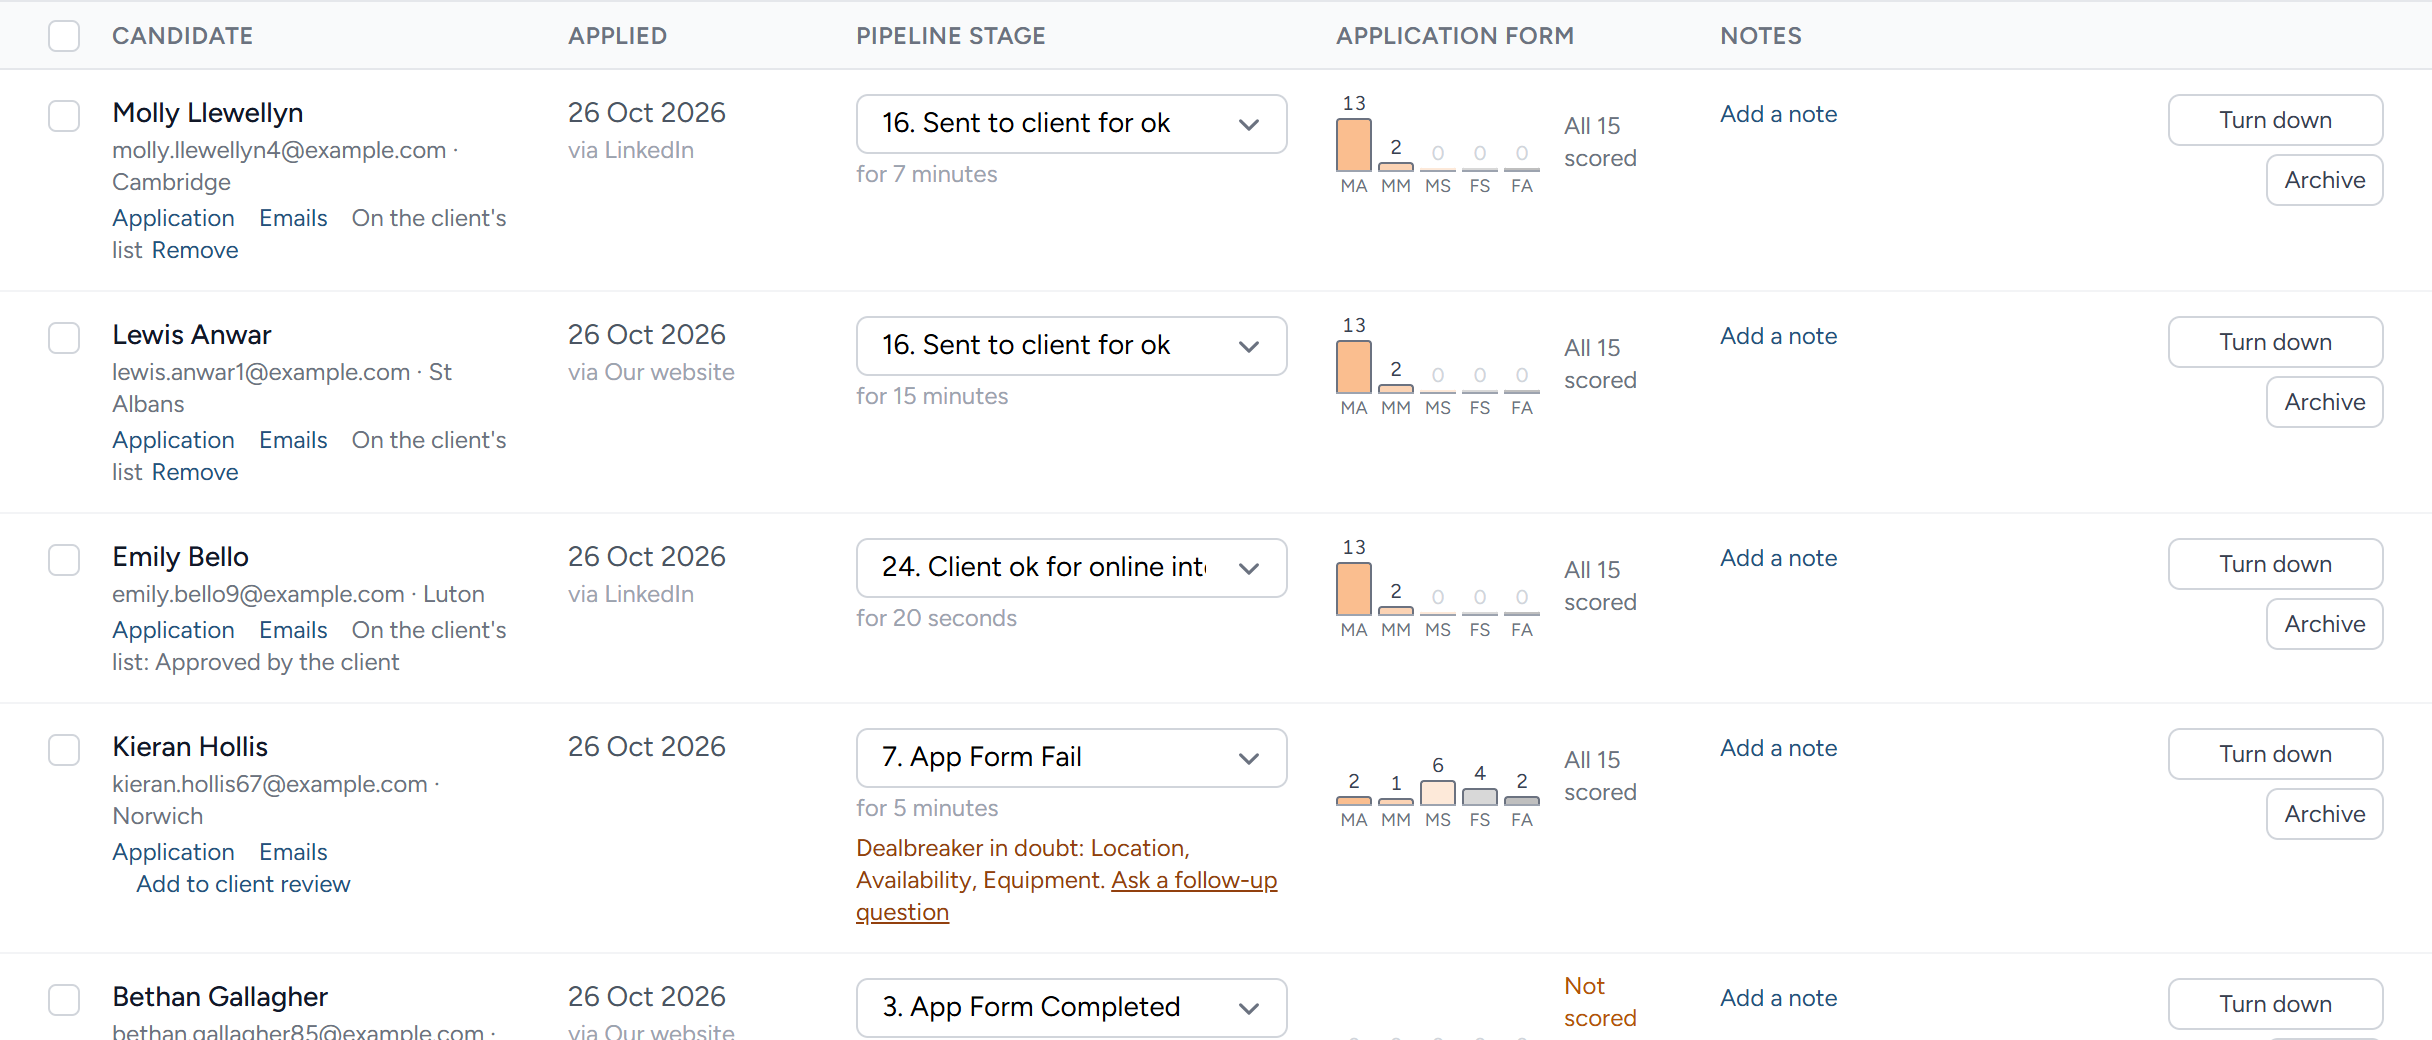2432x1040 pixels.
Task: Open Molly Llewellyn's Application link
Action: point(173,218)
